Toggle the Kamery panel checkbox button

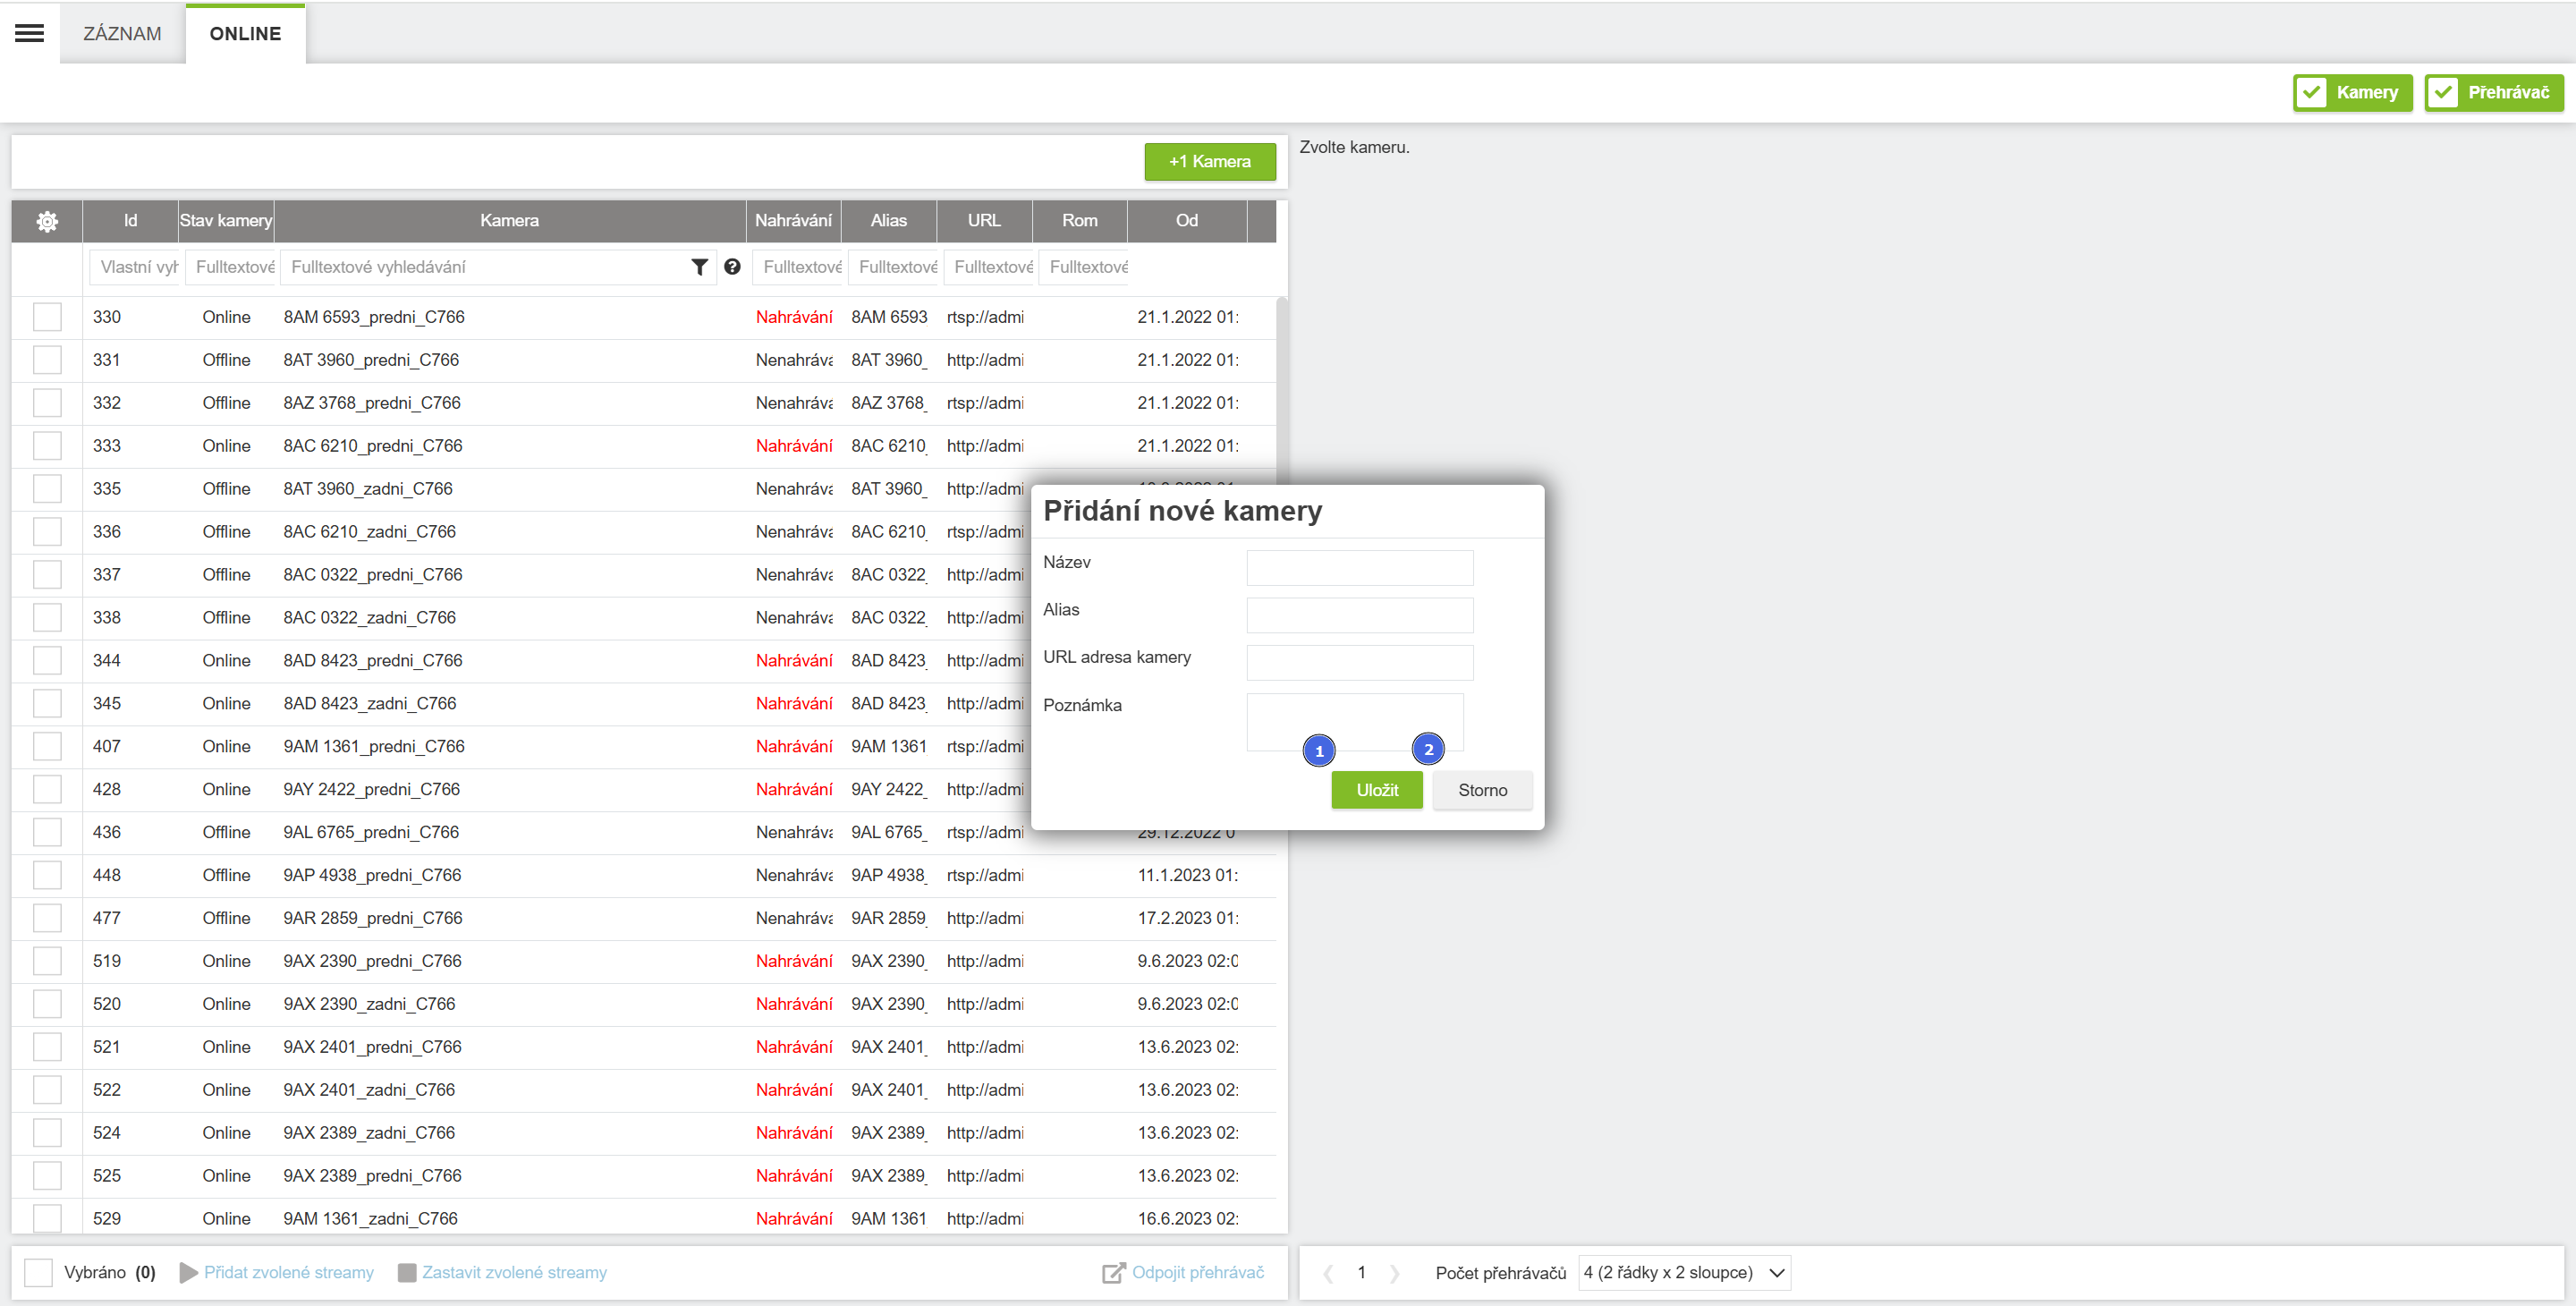click(x=2352, y=92)
